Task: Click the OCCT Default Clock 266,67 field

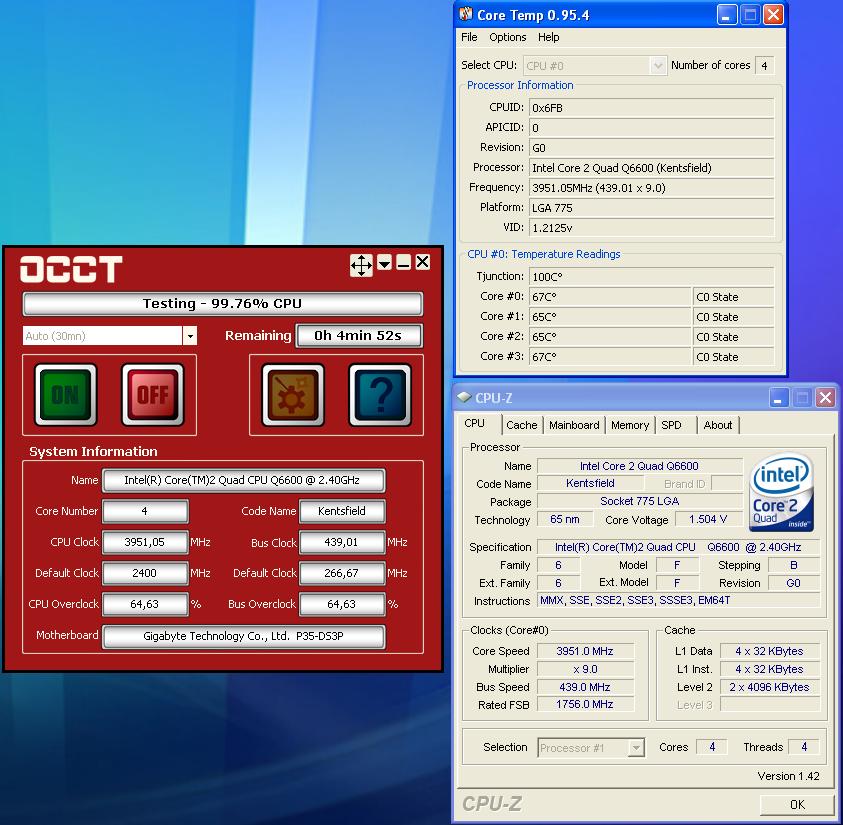Action: click(x=342, y=573)
